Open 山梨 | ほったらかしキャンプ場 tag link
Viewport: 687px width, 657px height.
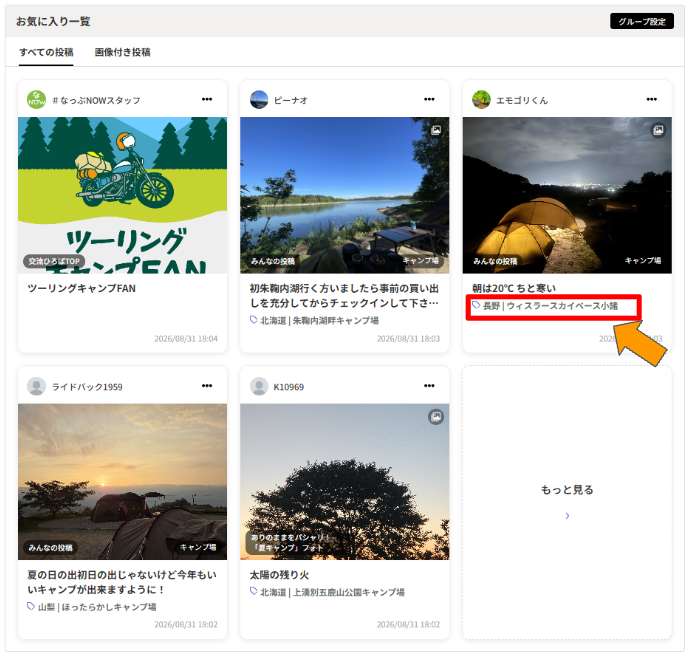(x=92, y=607)
